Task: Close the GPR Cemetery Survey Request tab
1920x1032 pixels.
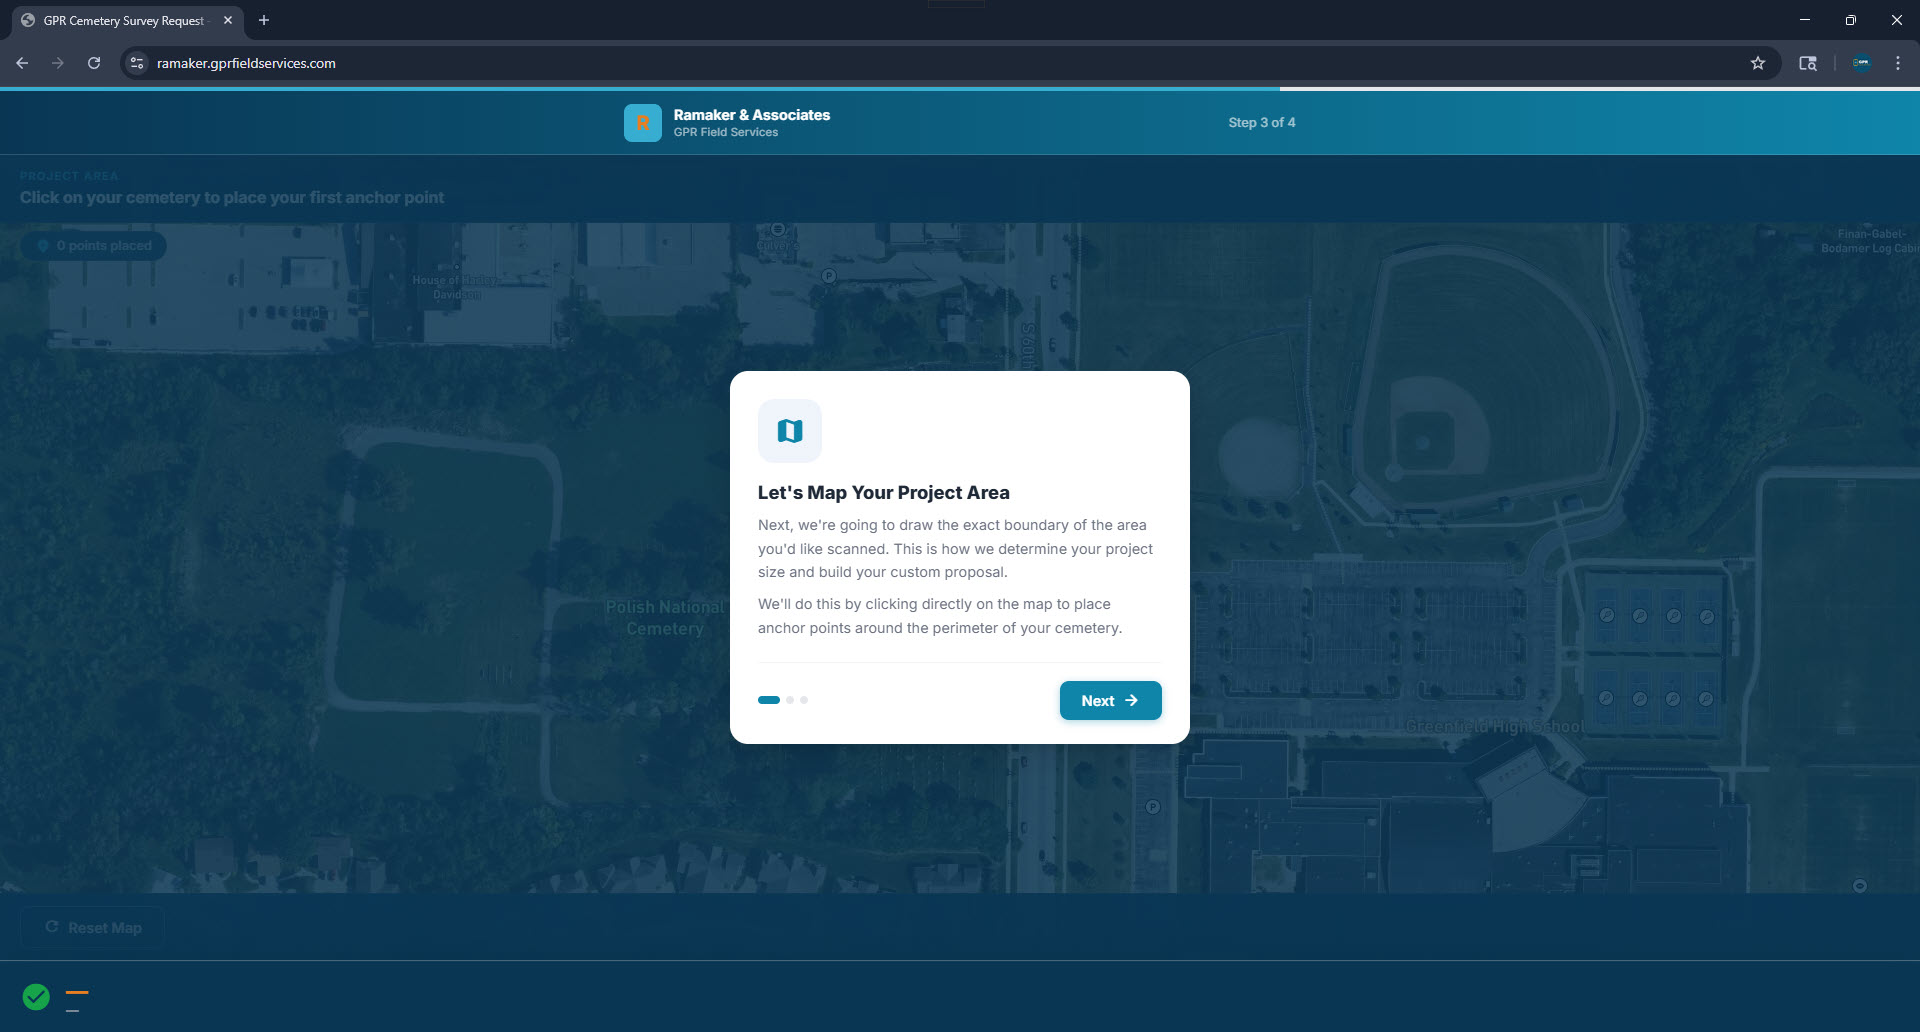Action: 228,20
